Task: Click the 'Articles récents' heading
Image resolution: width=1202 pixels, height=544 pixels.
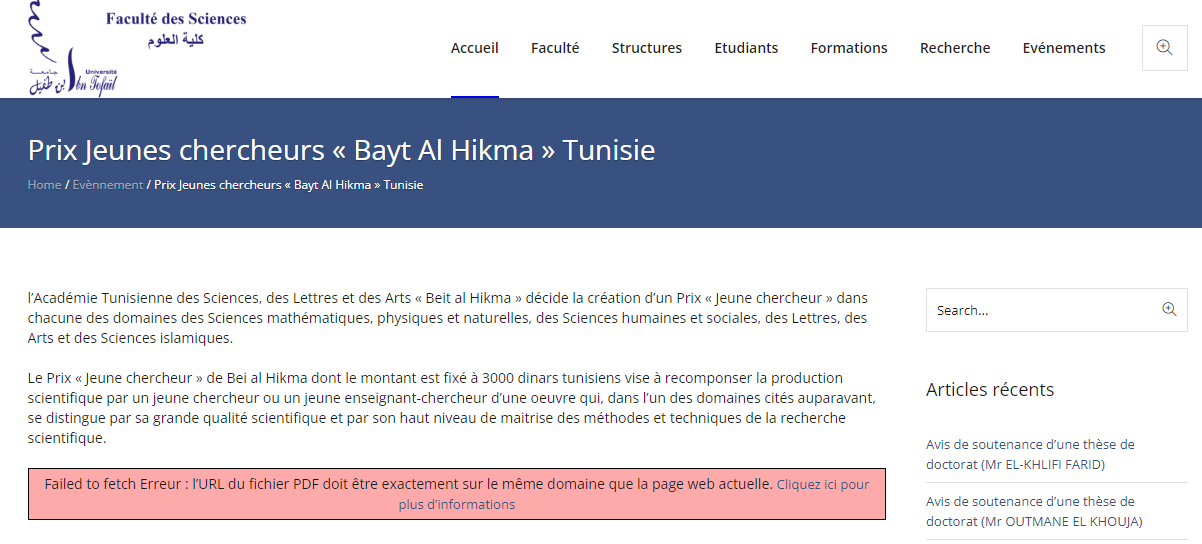Action: [x=990, y=389]
